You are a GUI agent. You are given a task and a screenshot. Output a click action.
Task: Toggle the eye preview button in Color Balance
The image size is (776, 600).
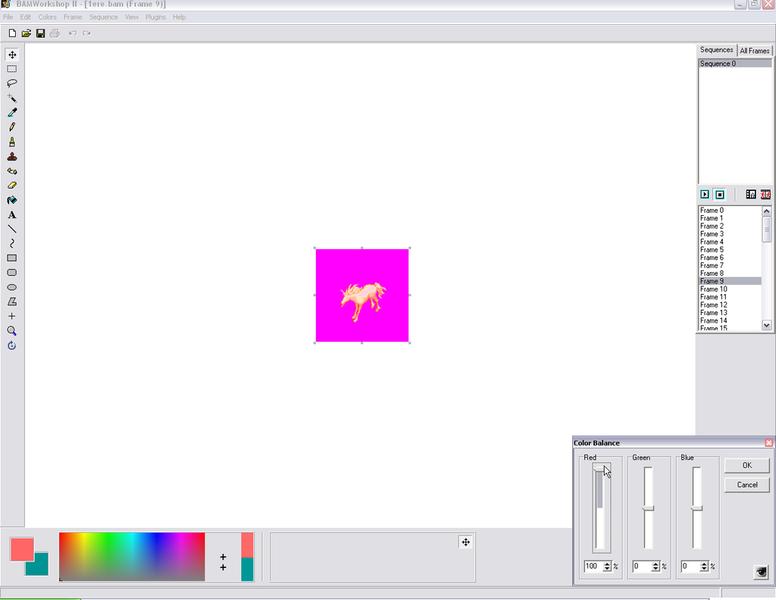pos(761,572)
